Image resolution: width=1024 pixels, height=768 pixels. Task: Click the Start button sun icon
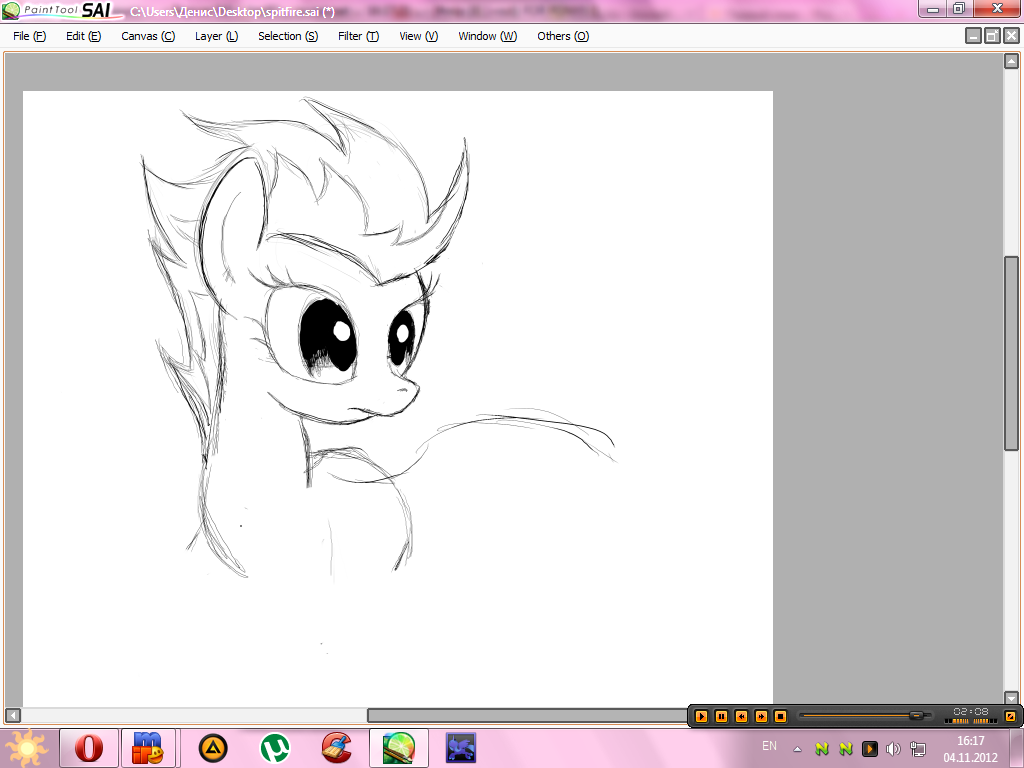(x=26, y=748)
